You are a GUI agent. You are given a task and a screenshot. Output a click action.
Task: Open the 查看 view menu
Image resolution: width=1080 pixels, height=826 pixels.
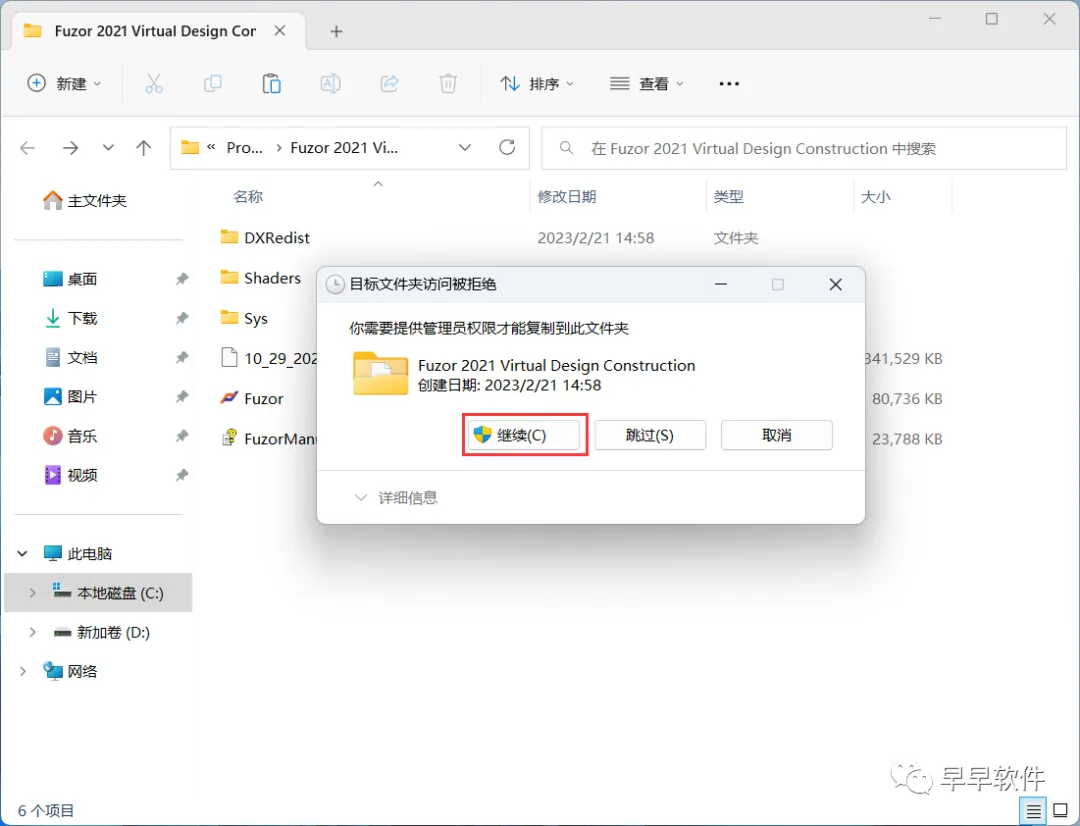coord(647,84)
